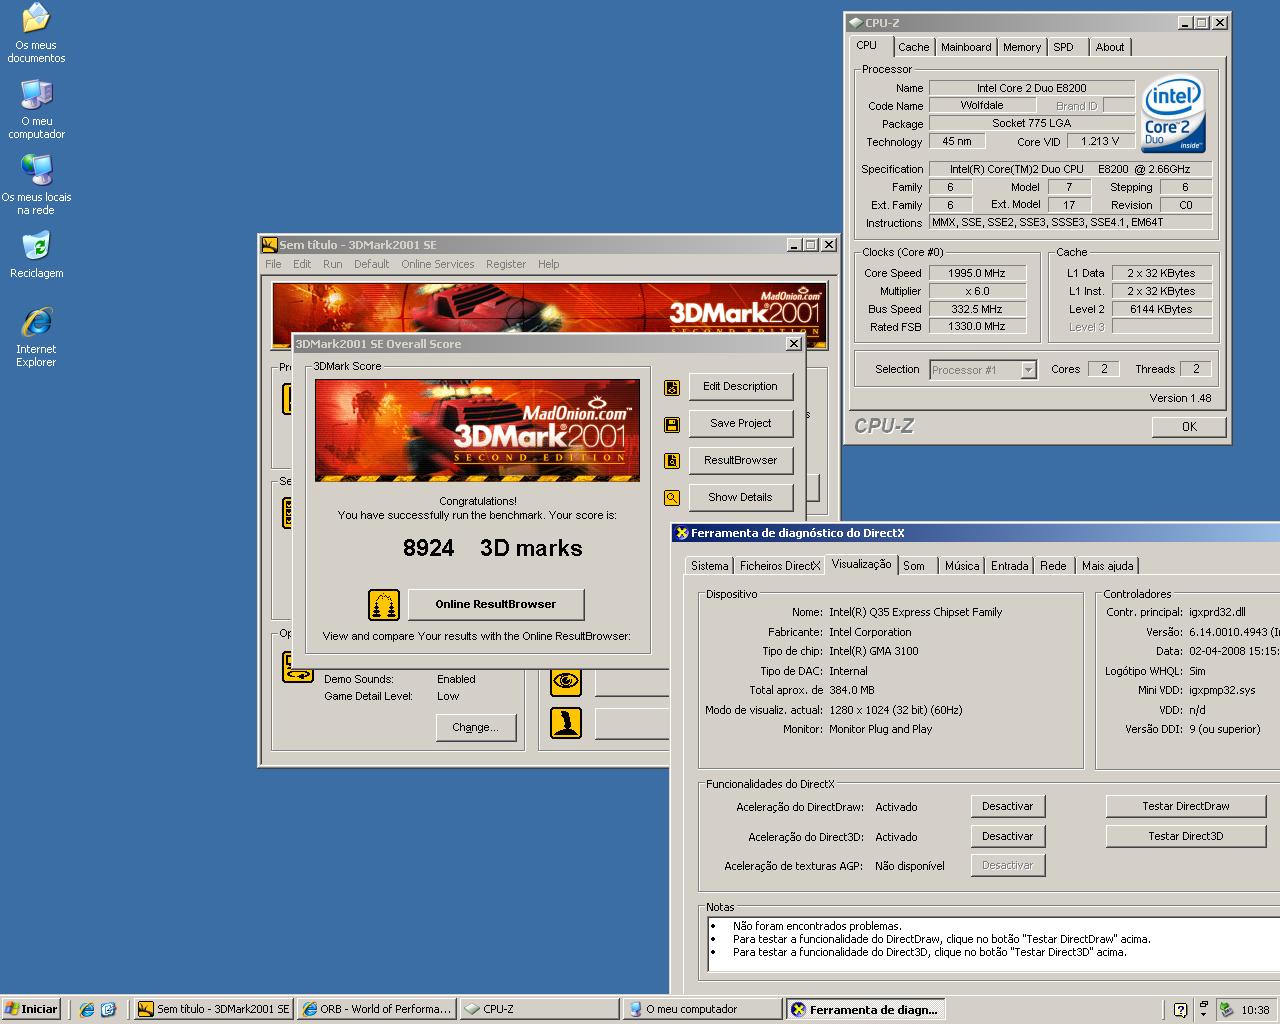Switch to the Som tab

click(x=914, y=566)
